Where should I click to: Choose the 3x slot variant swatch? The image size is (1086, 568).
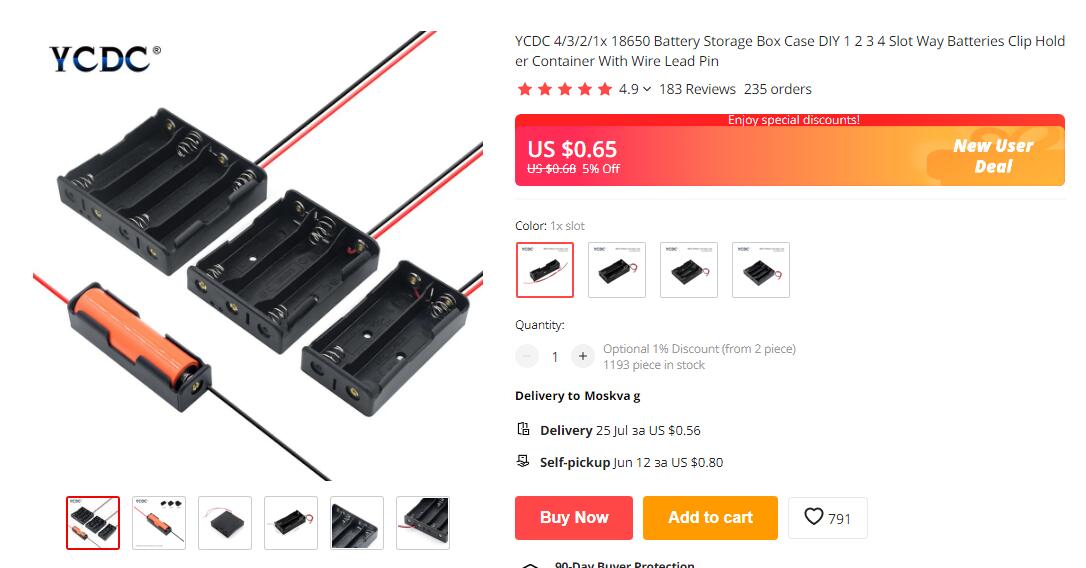tap(689, 269)
